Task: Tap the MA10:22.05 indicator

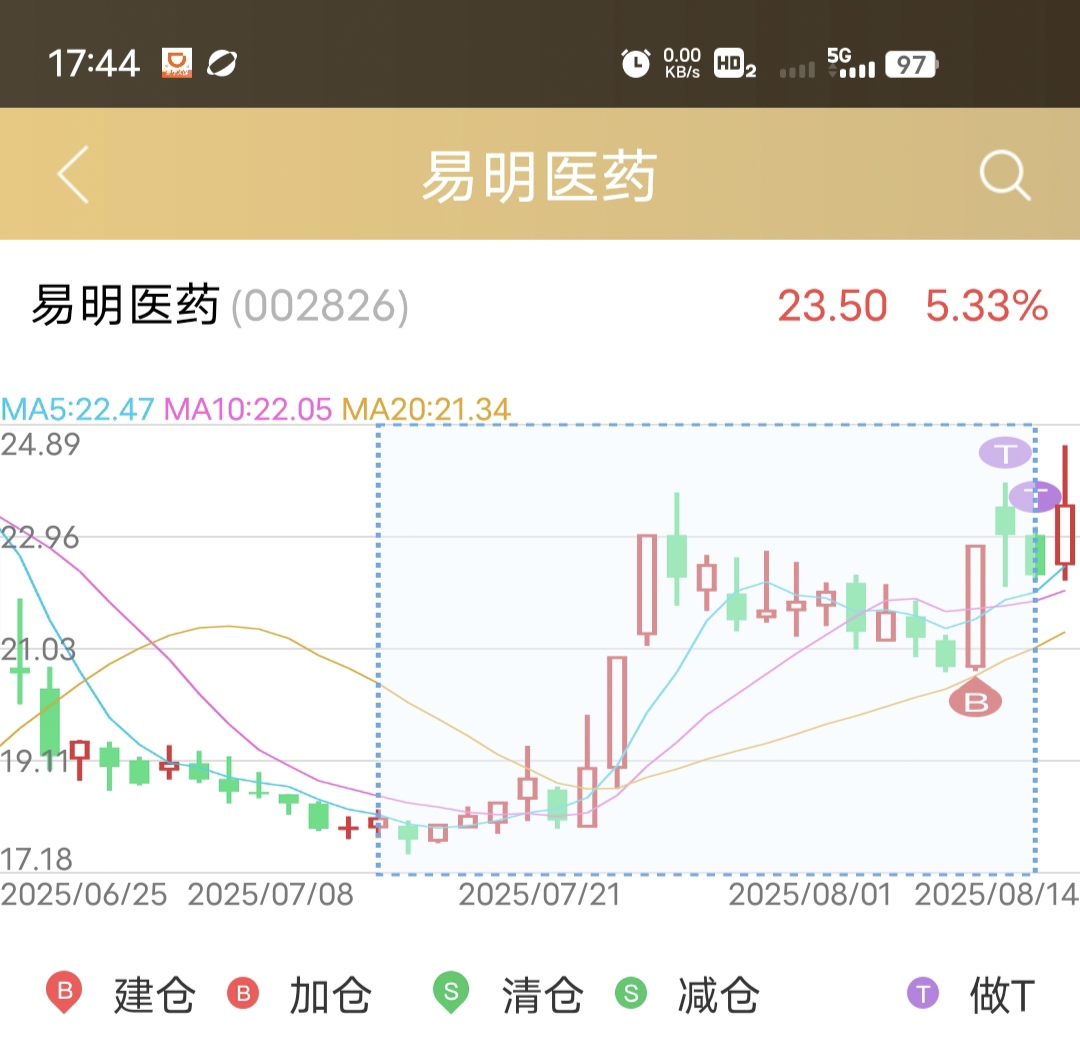Action: [x=248, y=409]
